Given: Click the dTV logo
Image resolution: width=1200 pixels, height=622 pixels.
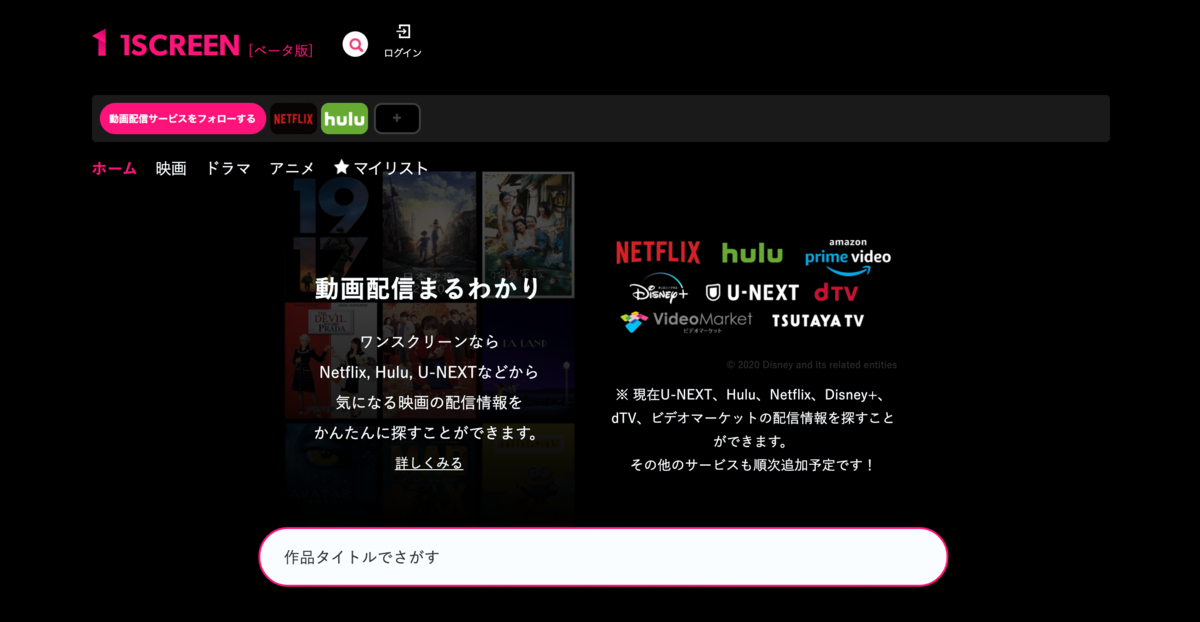Looking at the screenshot, I should 836,292.
